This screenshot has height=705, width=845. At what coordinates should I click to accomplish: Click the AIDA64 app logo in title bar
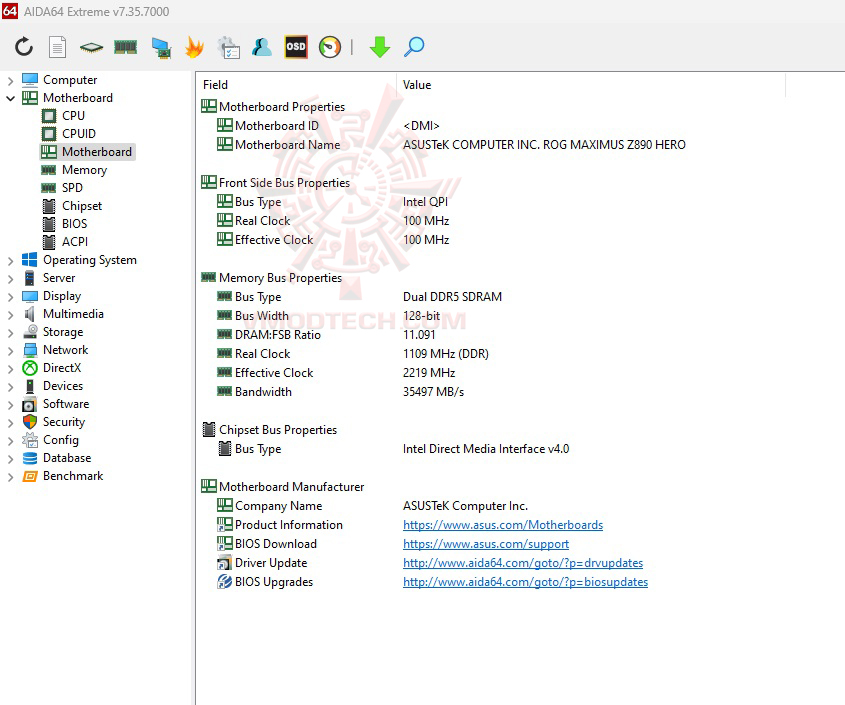tap(10, 11)
